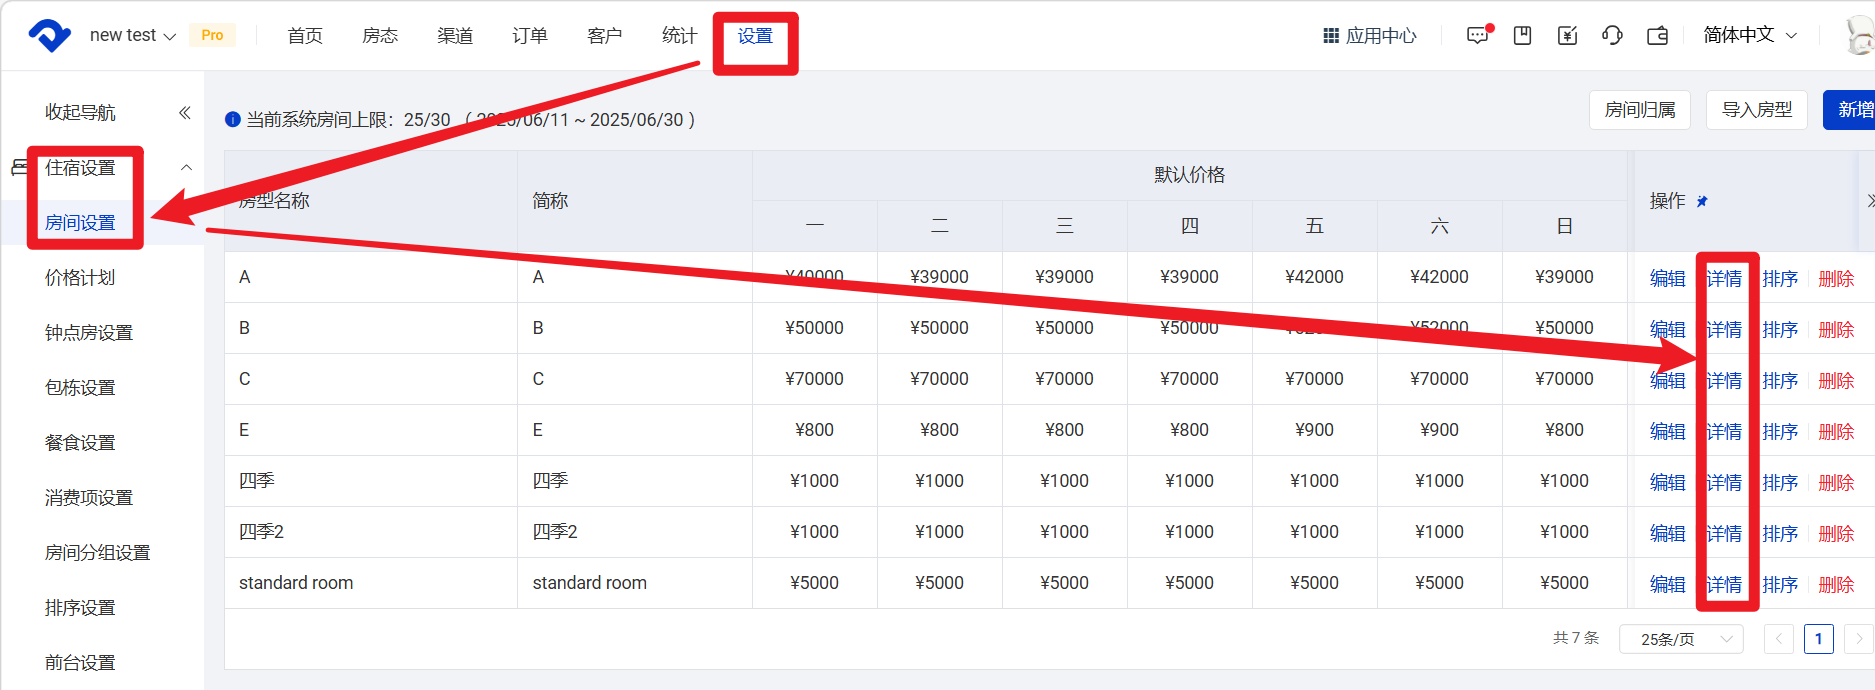Open 价格计划 in the sidebar
This screenshot has width=1875, height=690.
80,278
